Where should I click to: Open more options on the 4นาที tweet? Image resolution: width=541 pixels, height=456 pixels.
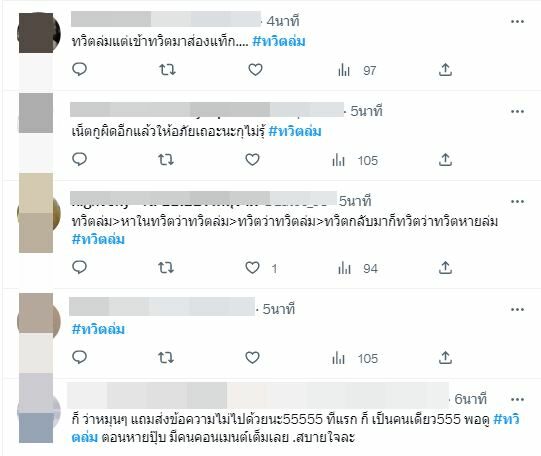(x=517, y=21)
